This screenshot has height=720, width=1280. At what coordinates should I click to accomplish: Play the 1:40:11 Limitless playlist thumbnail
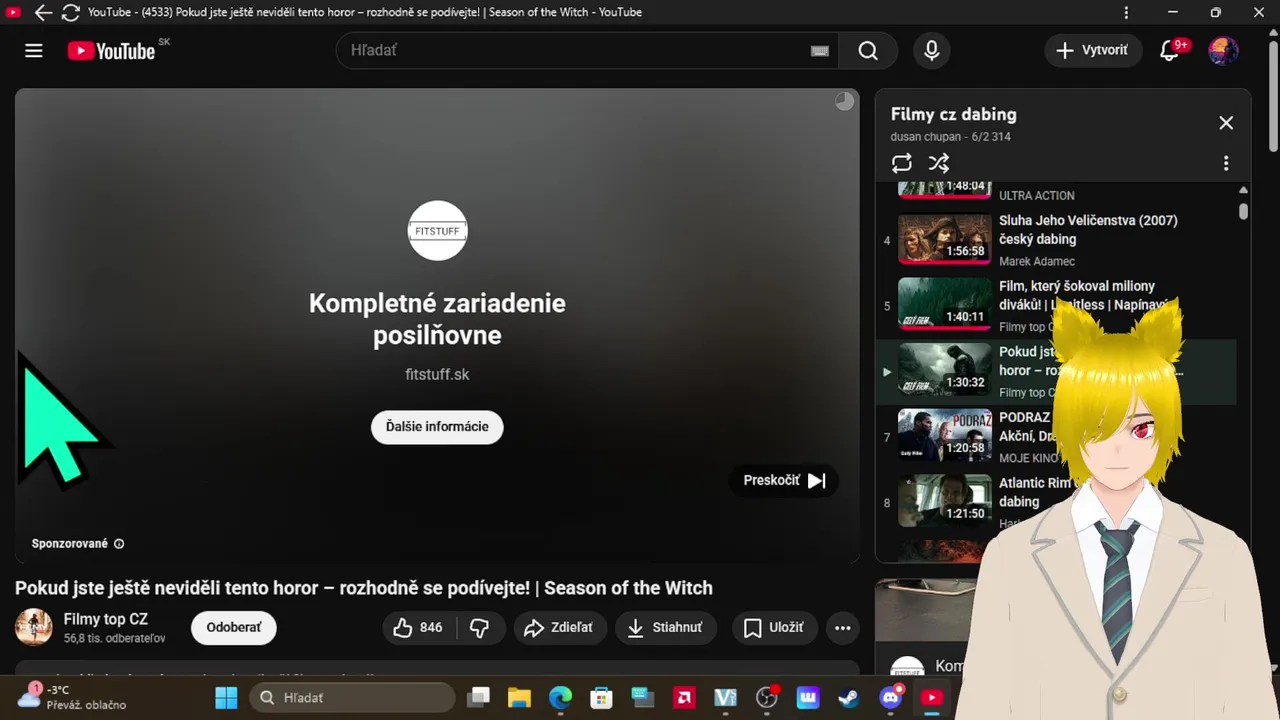[x=944, y=304]
